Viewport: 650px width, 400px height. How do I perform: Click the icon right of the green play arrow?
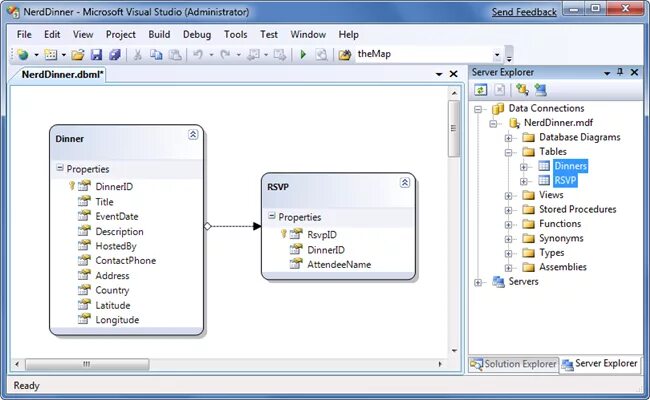(x=321, y=54)
